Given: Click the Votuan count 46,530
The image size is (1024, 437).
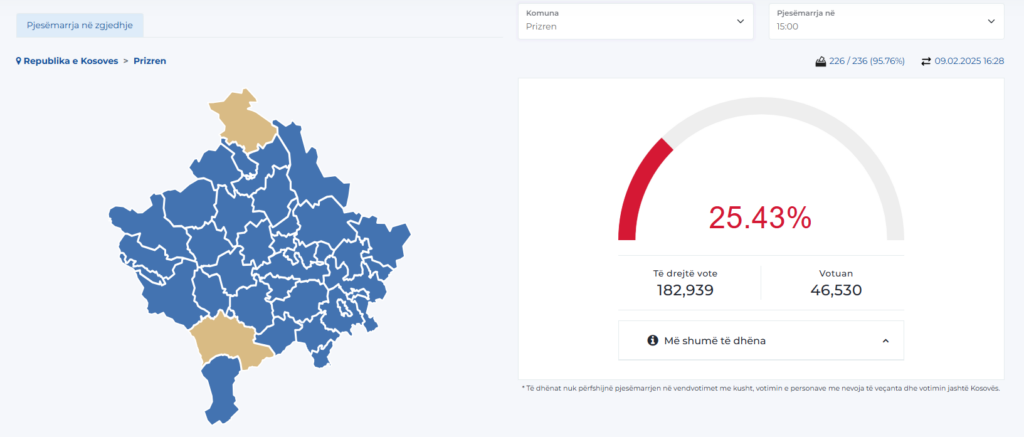Looking at the screenshot, I should (x=835, y=291).
